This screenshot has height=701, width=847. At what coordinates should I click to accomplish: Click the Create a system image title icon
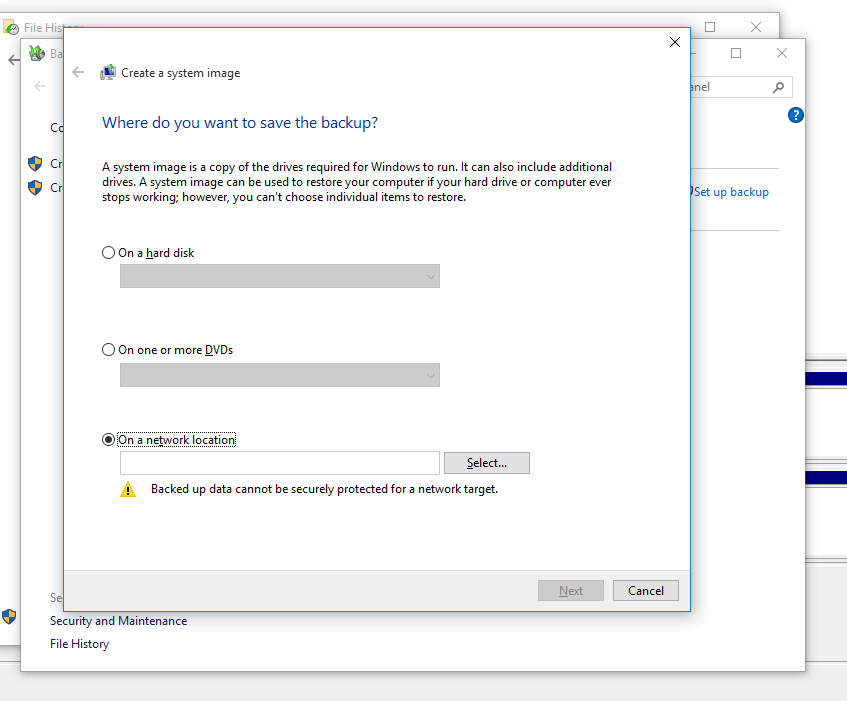point(108,73)
